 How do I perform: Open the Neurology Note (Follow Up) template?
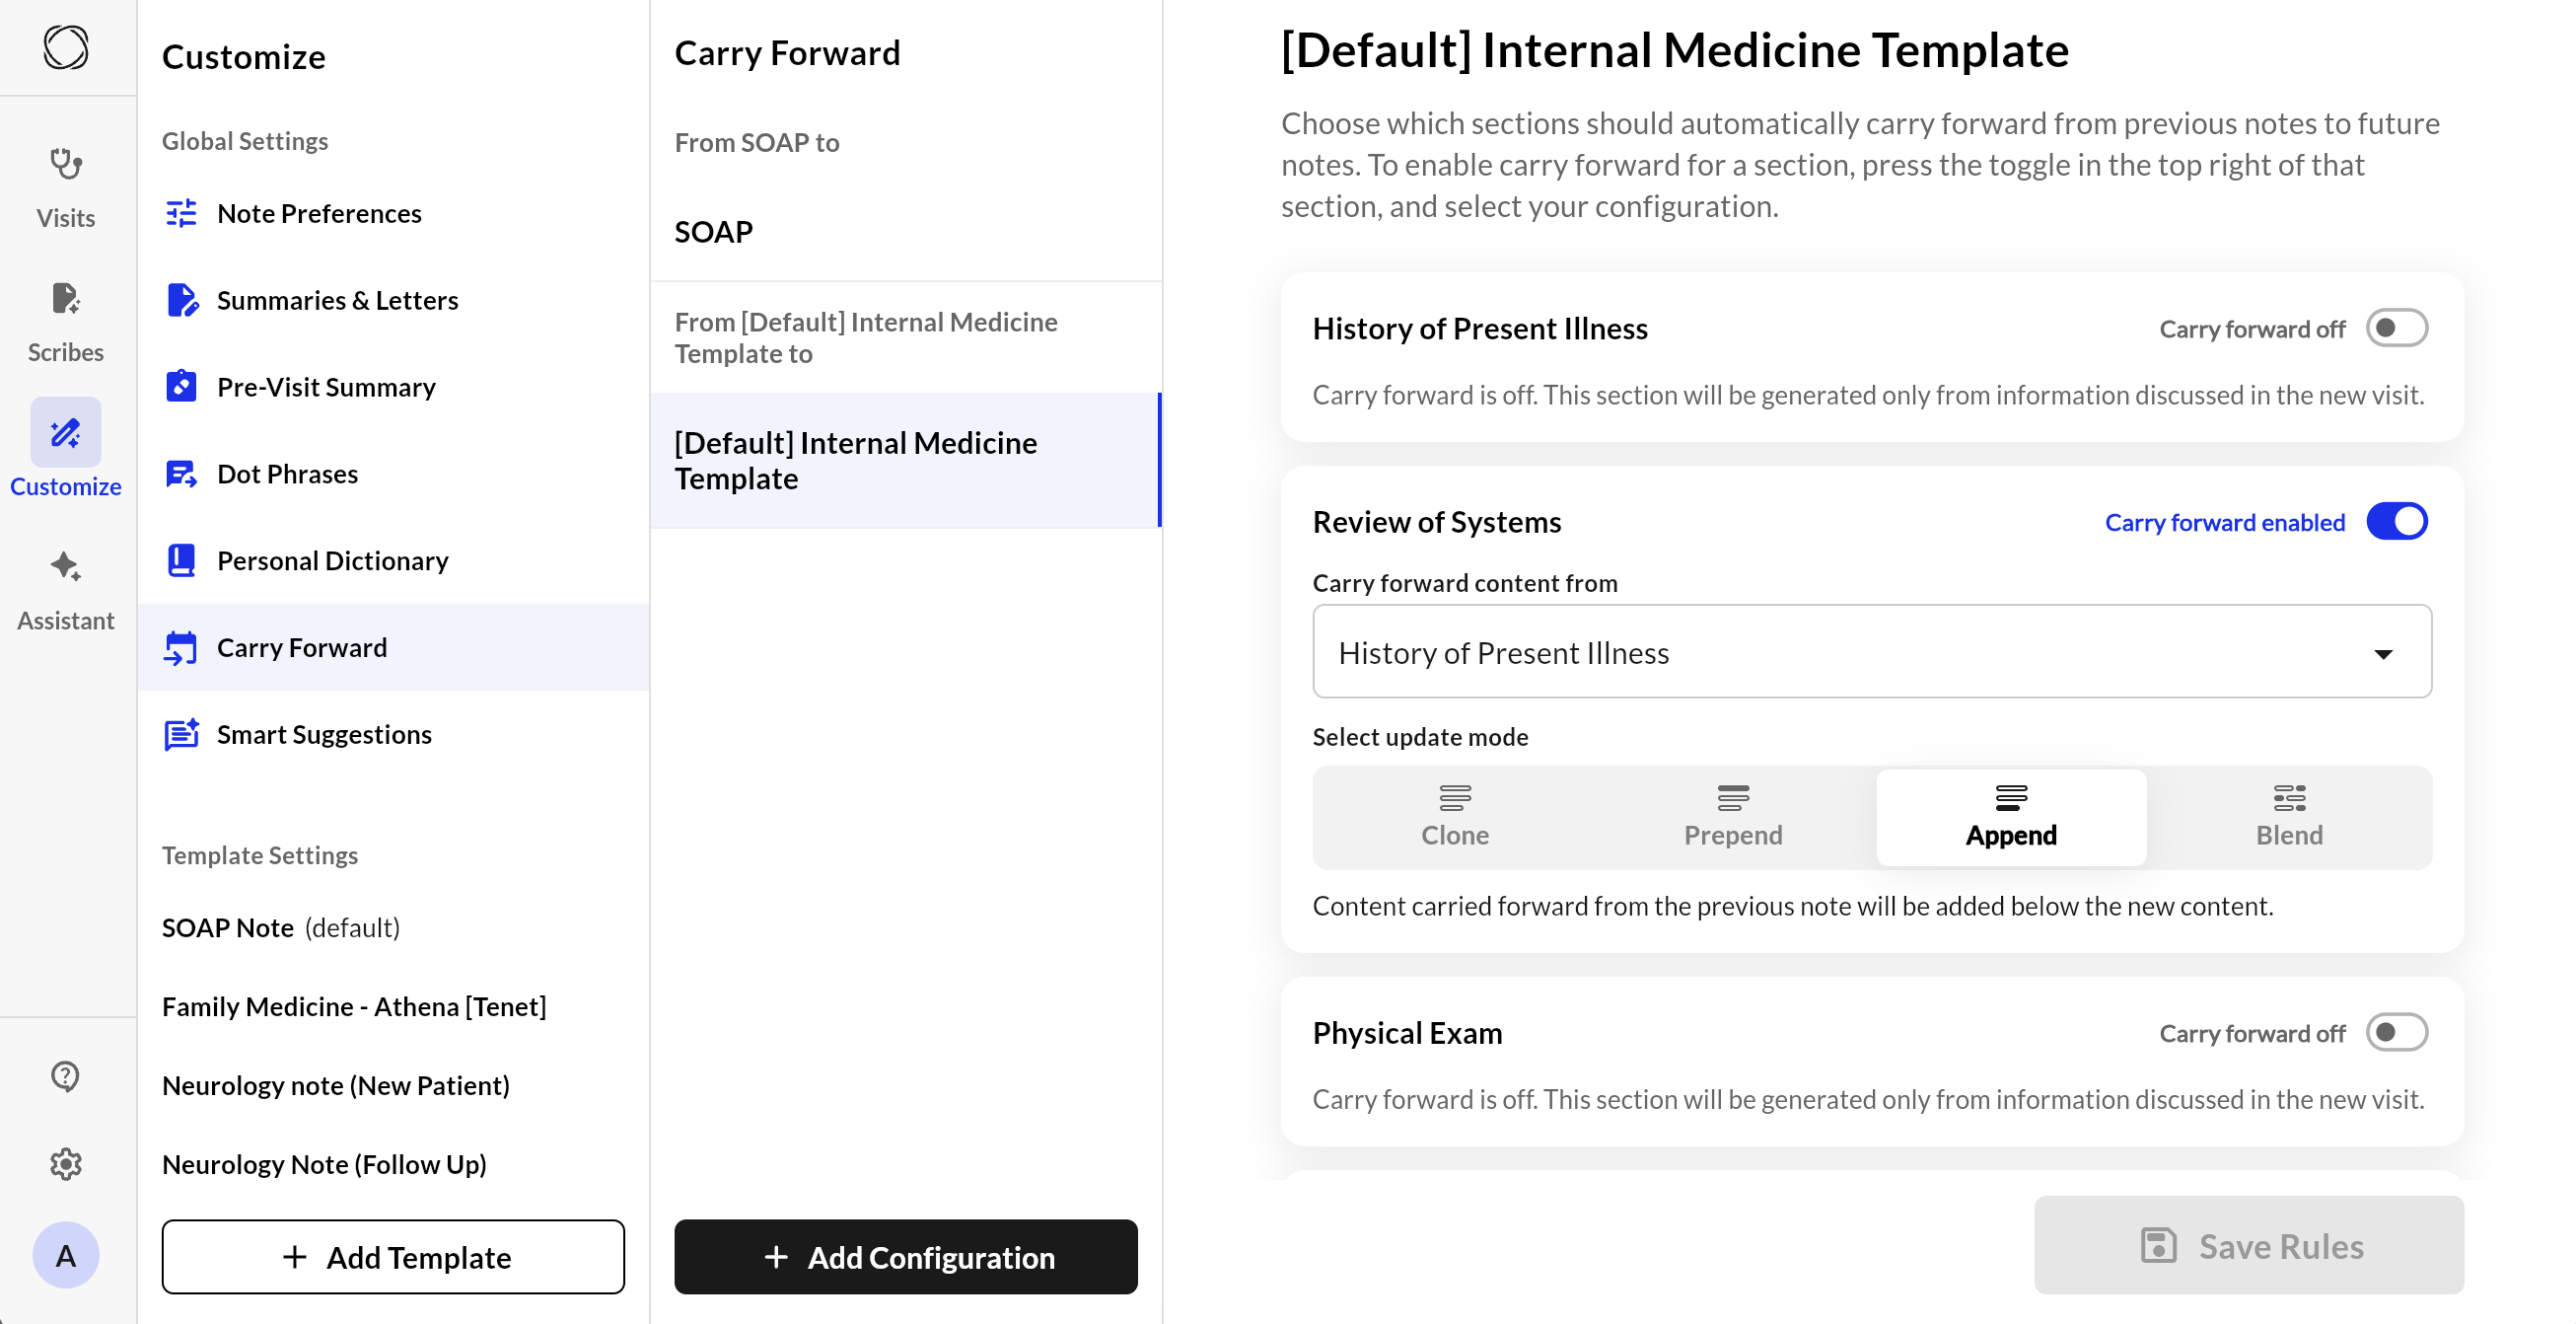click(324, 1164)
